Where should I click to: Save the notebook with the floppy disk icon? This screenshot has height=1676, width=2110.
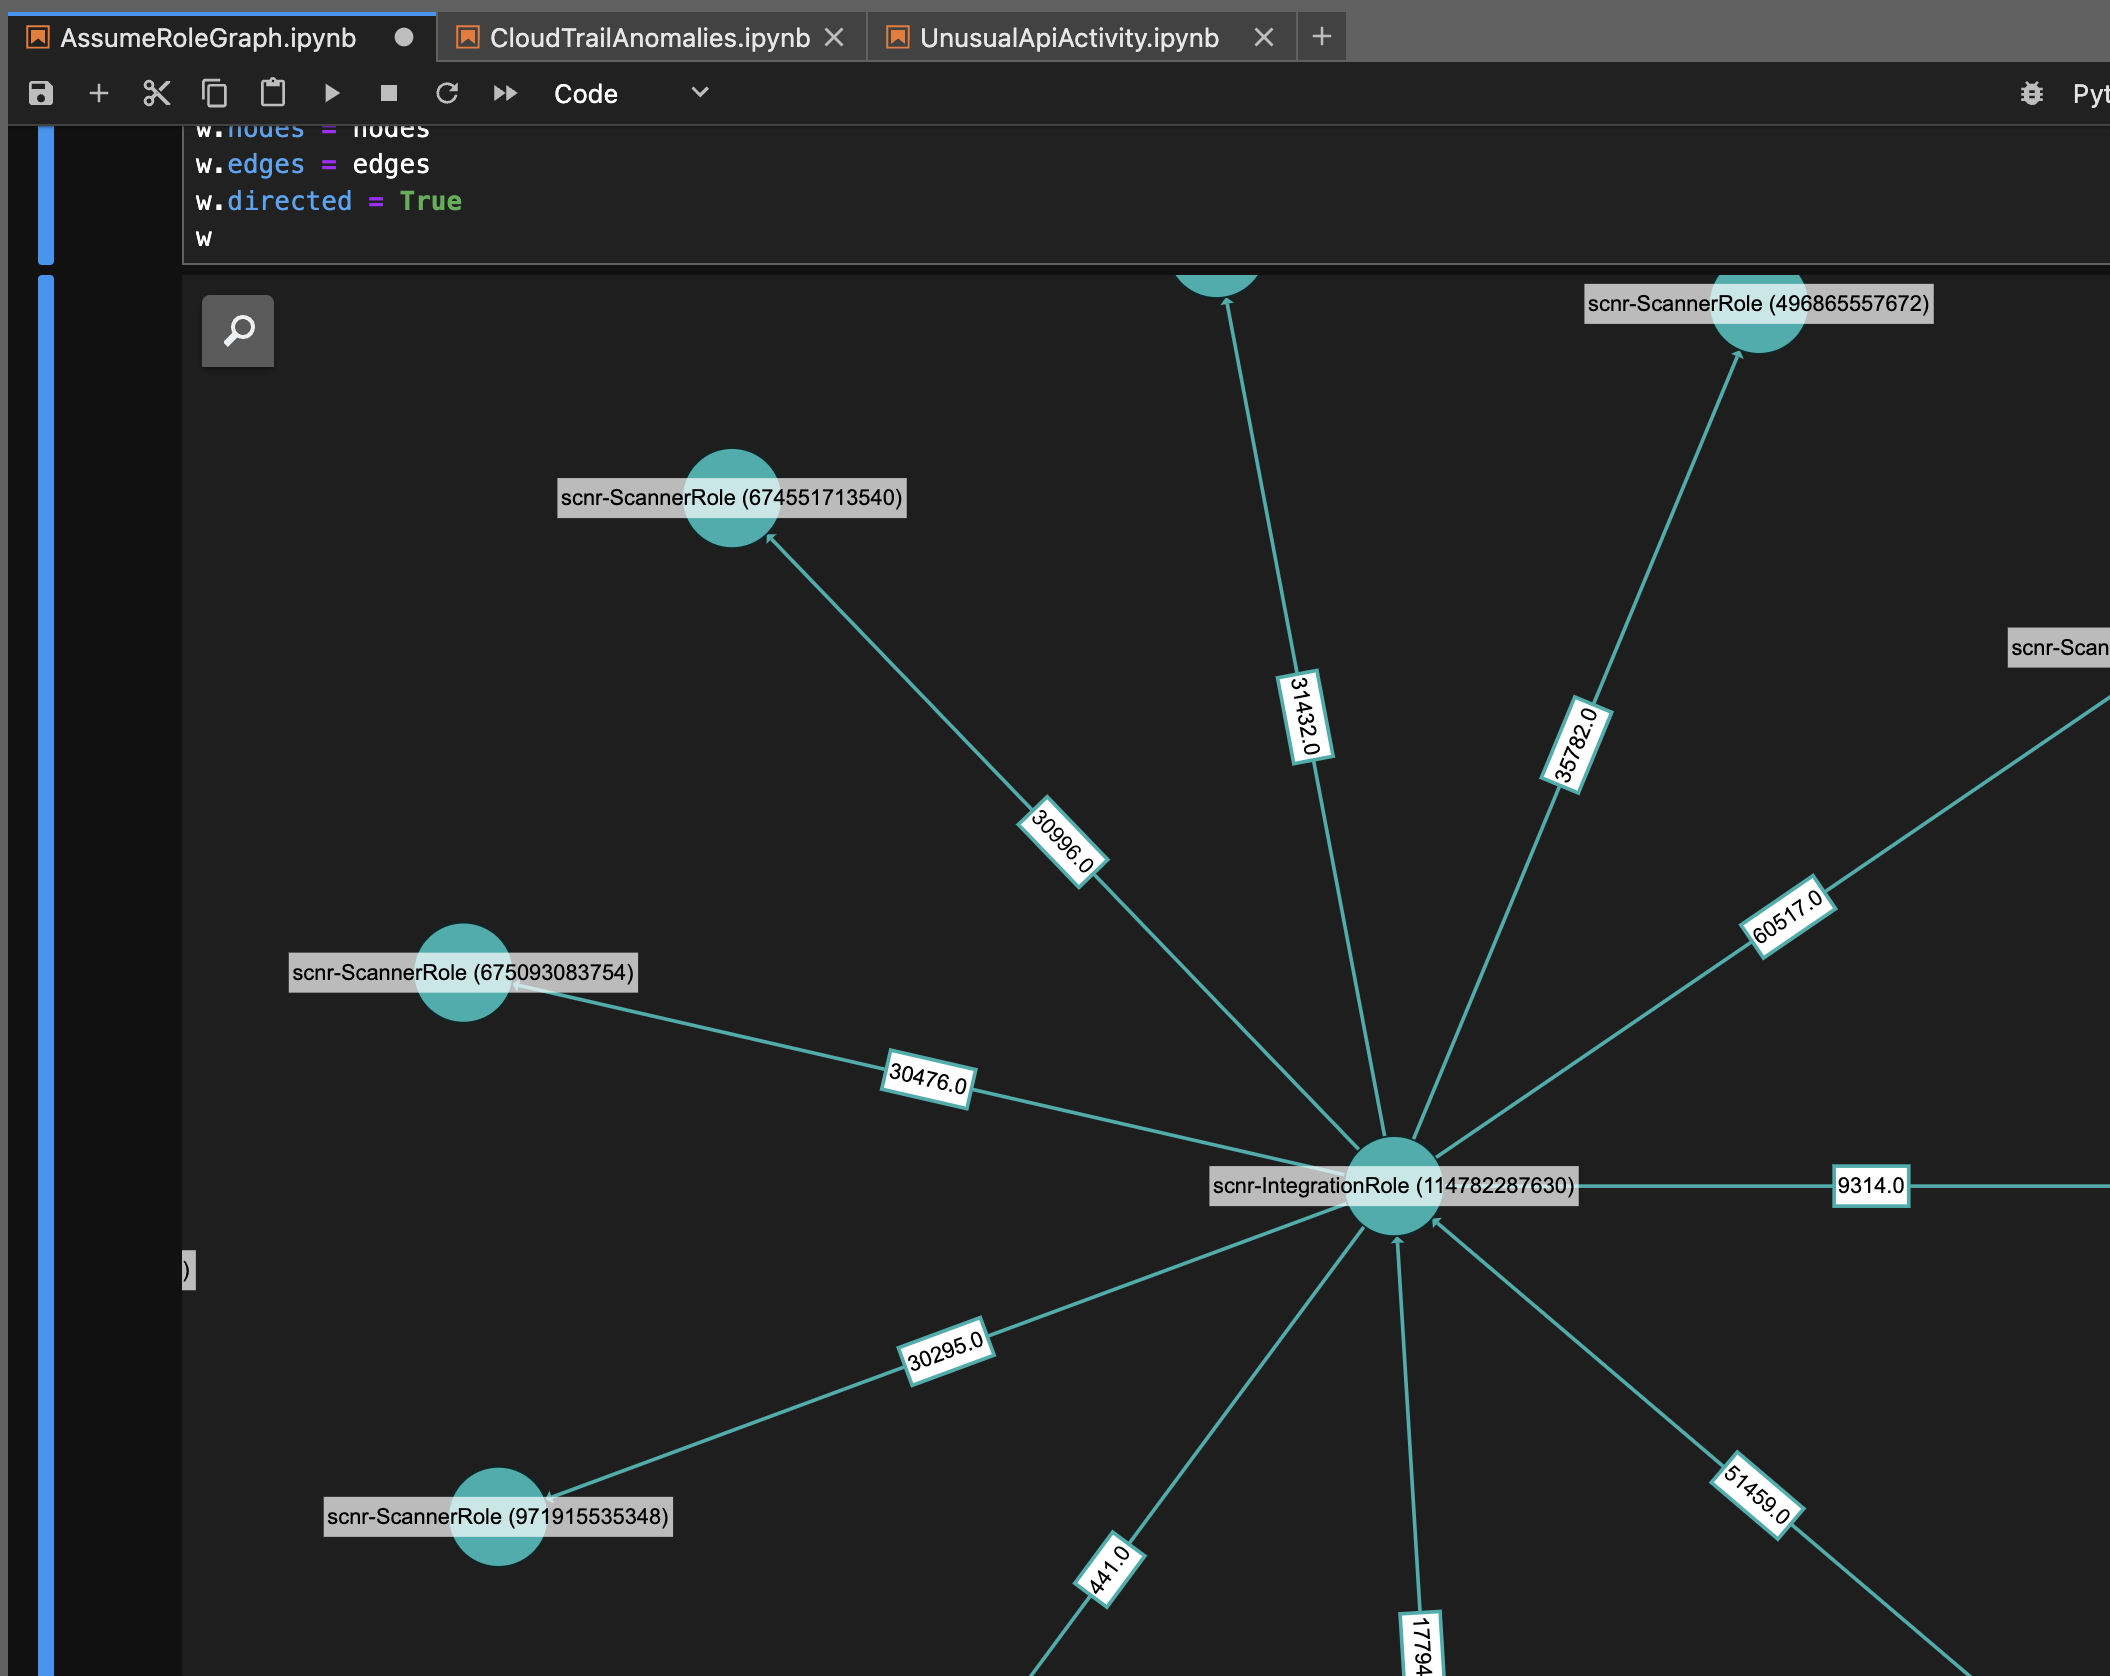41,94
